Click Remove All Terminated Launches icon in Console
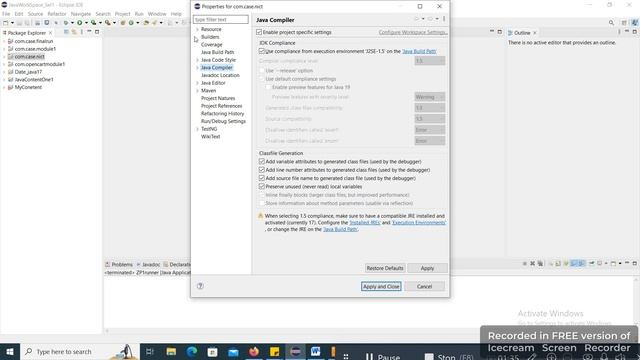The width and height of the screenshot is (640, 360). click(540, 264)
